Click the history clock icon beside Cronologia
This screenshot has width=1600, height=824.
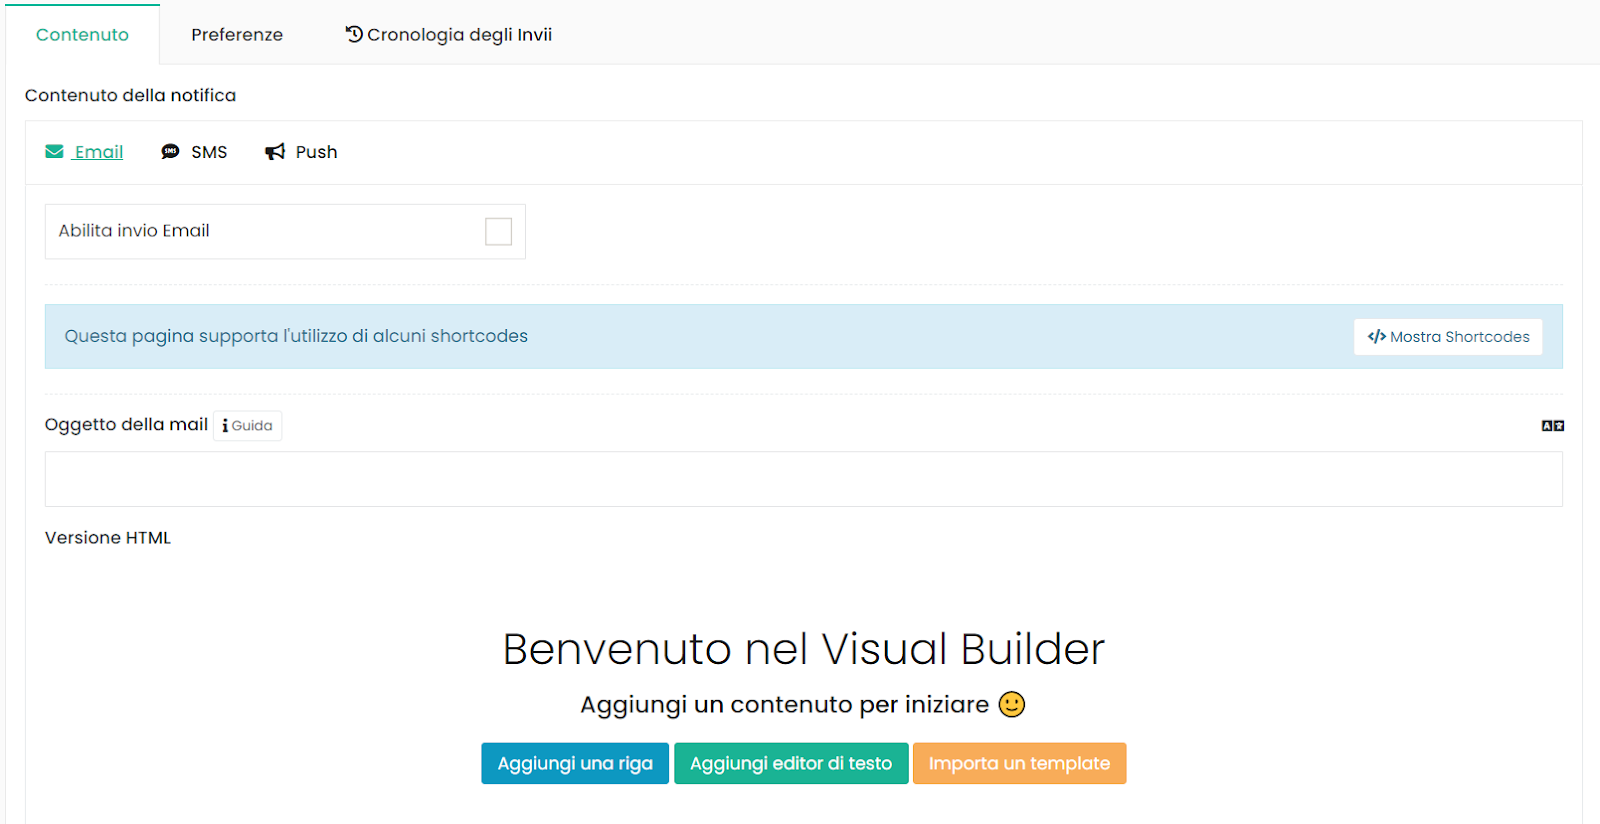pos(354,35)
